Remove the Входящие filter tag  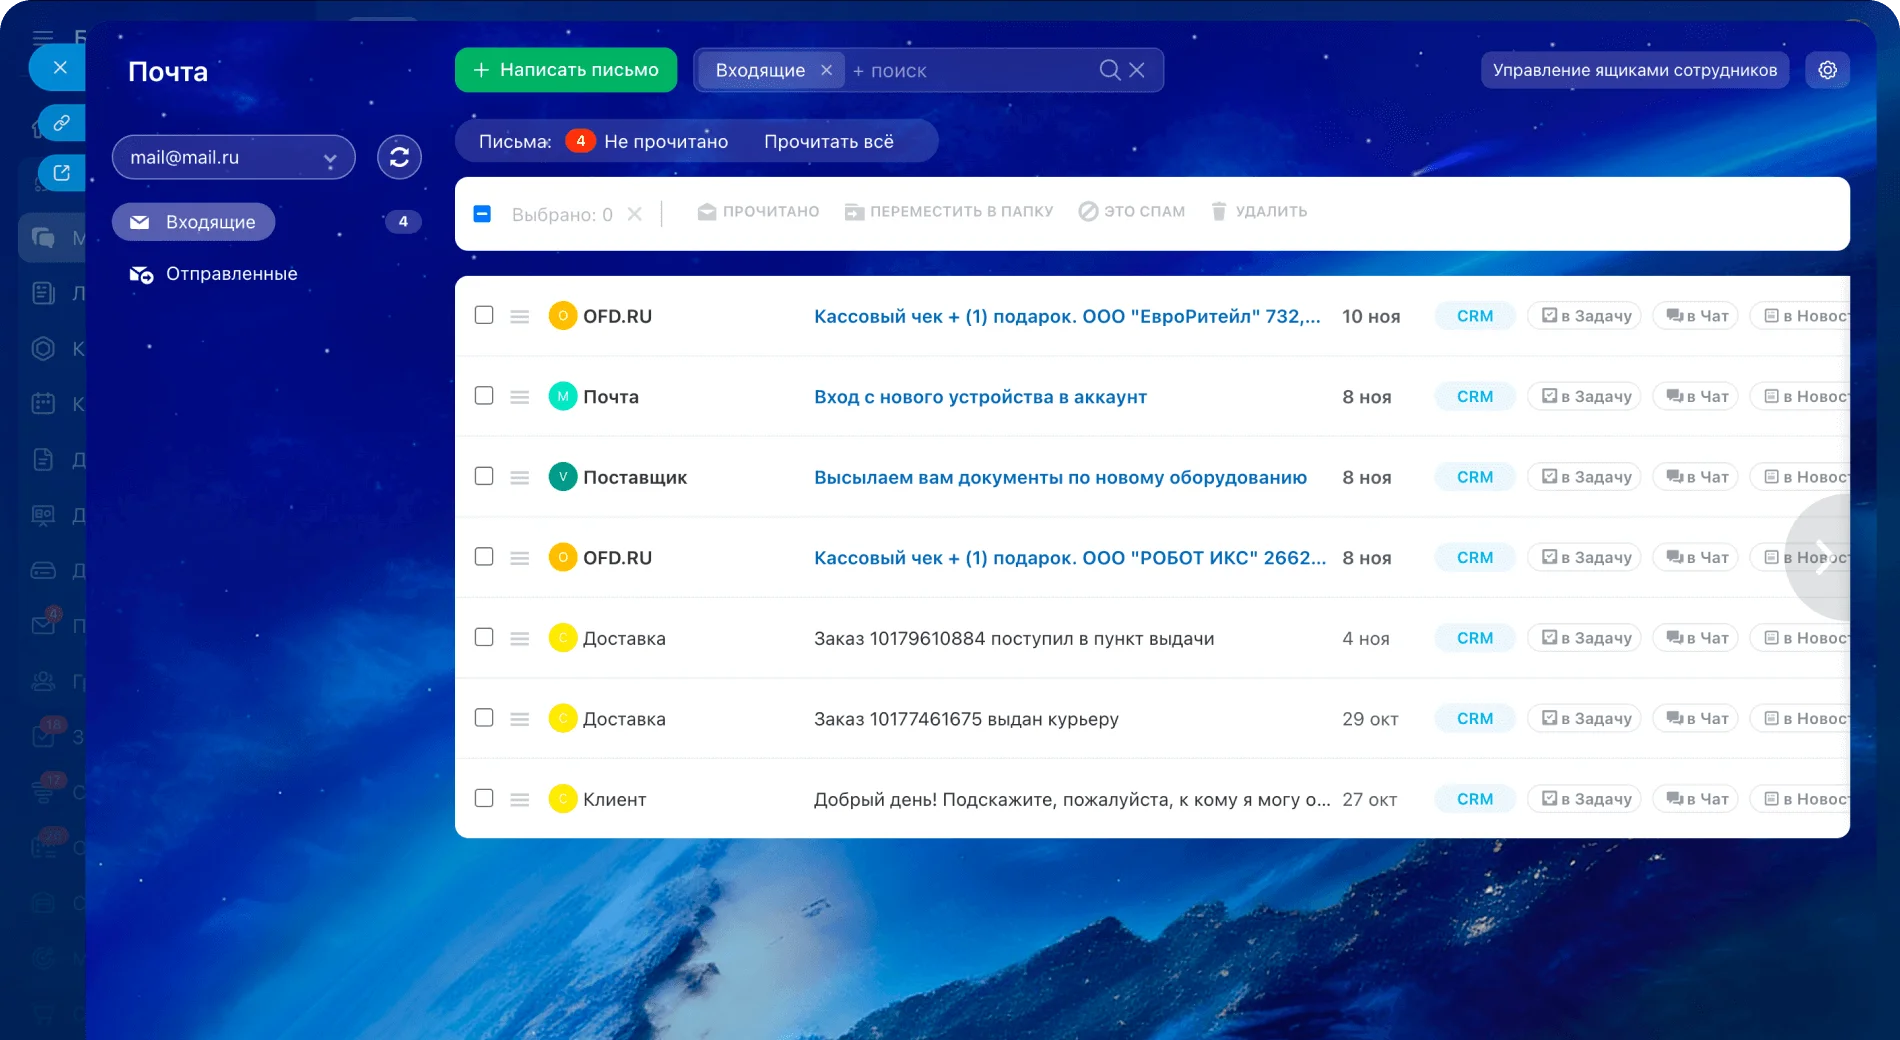coord(826,70)
